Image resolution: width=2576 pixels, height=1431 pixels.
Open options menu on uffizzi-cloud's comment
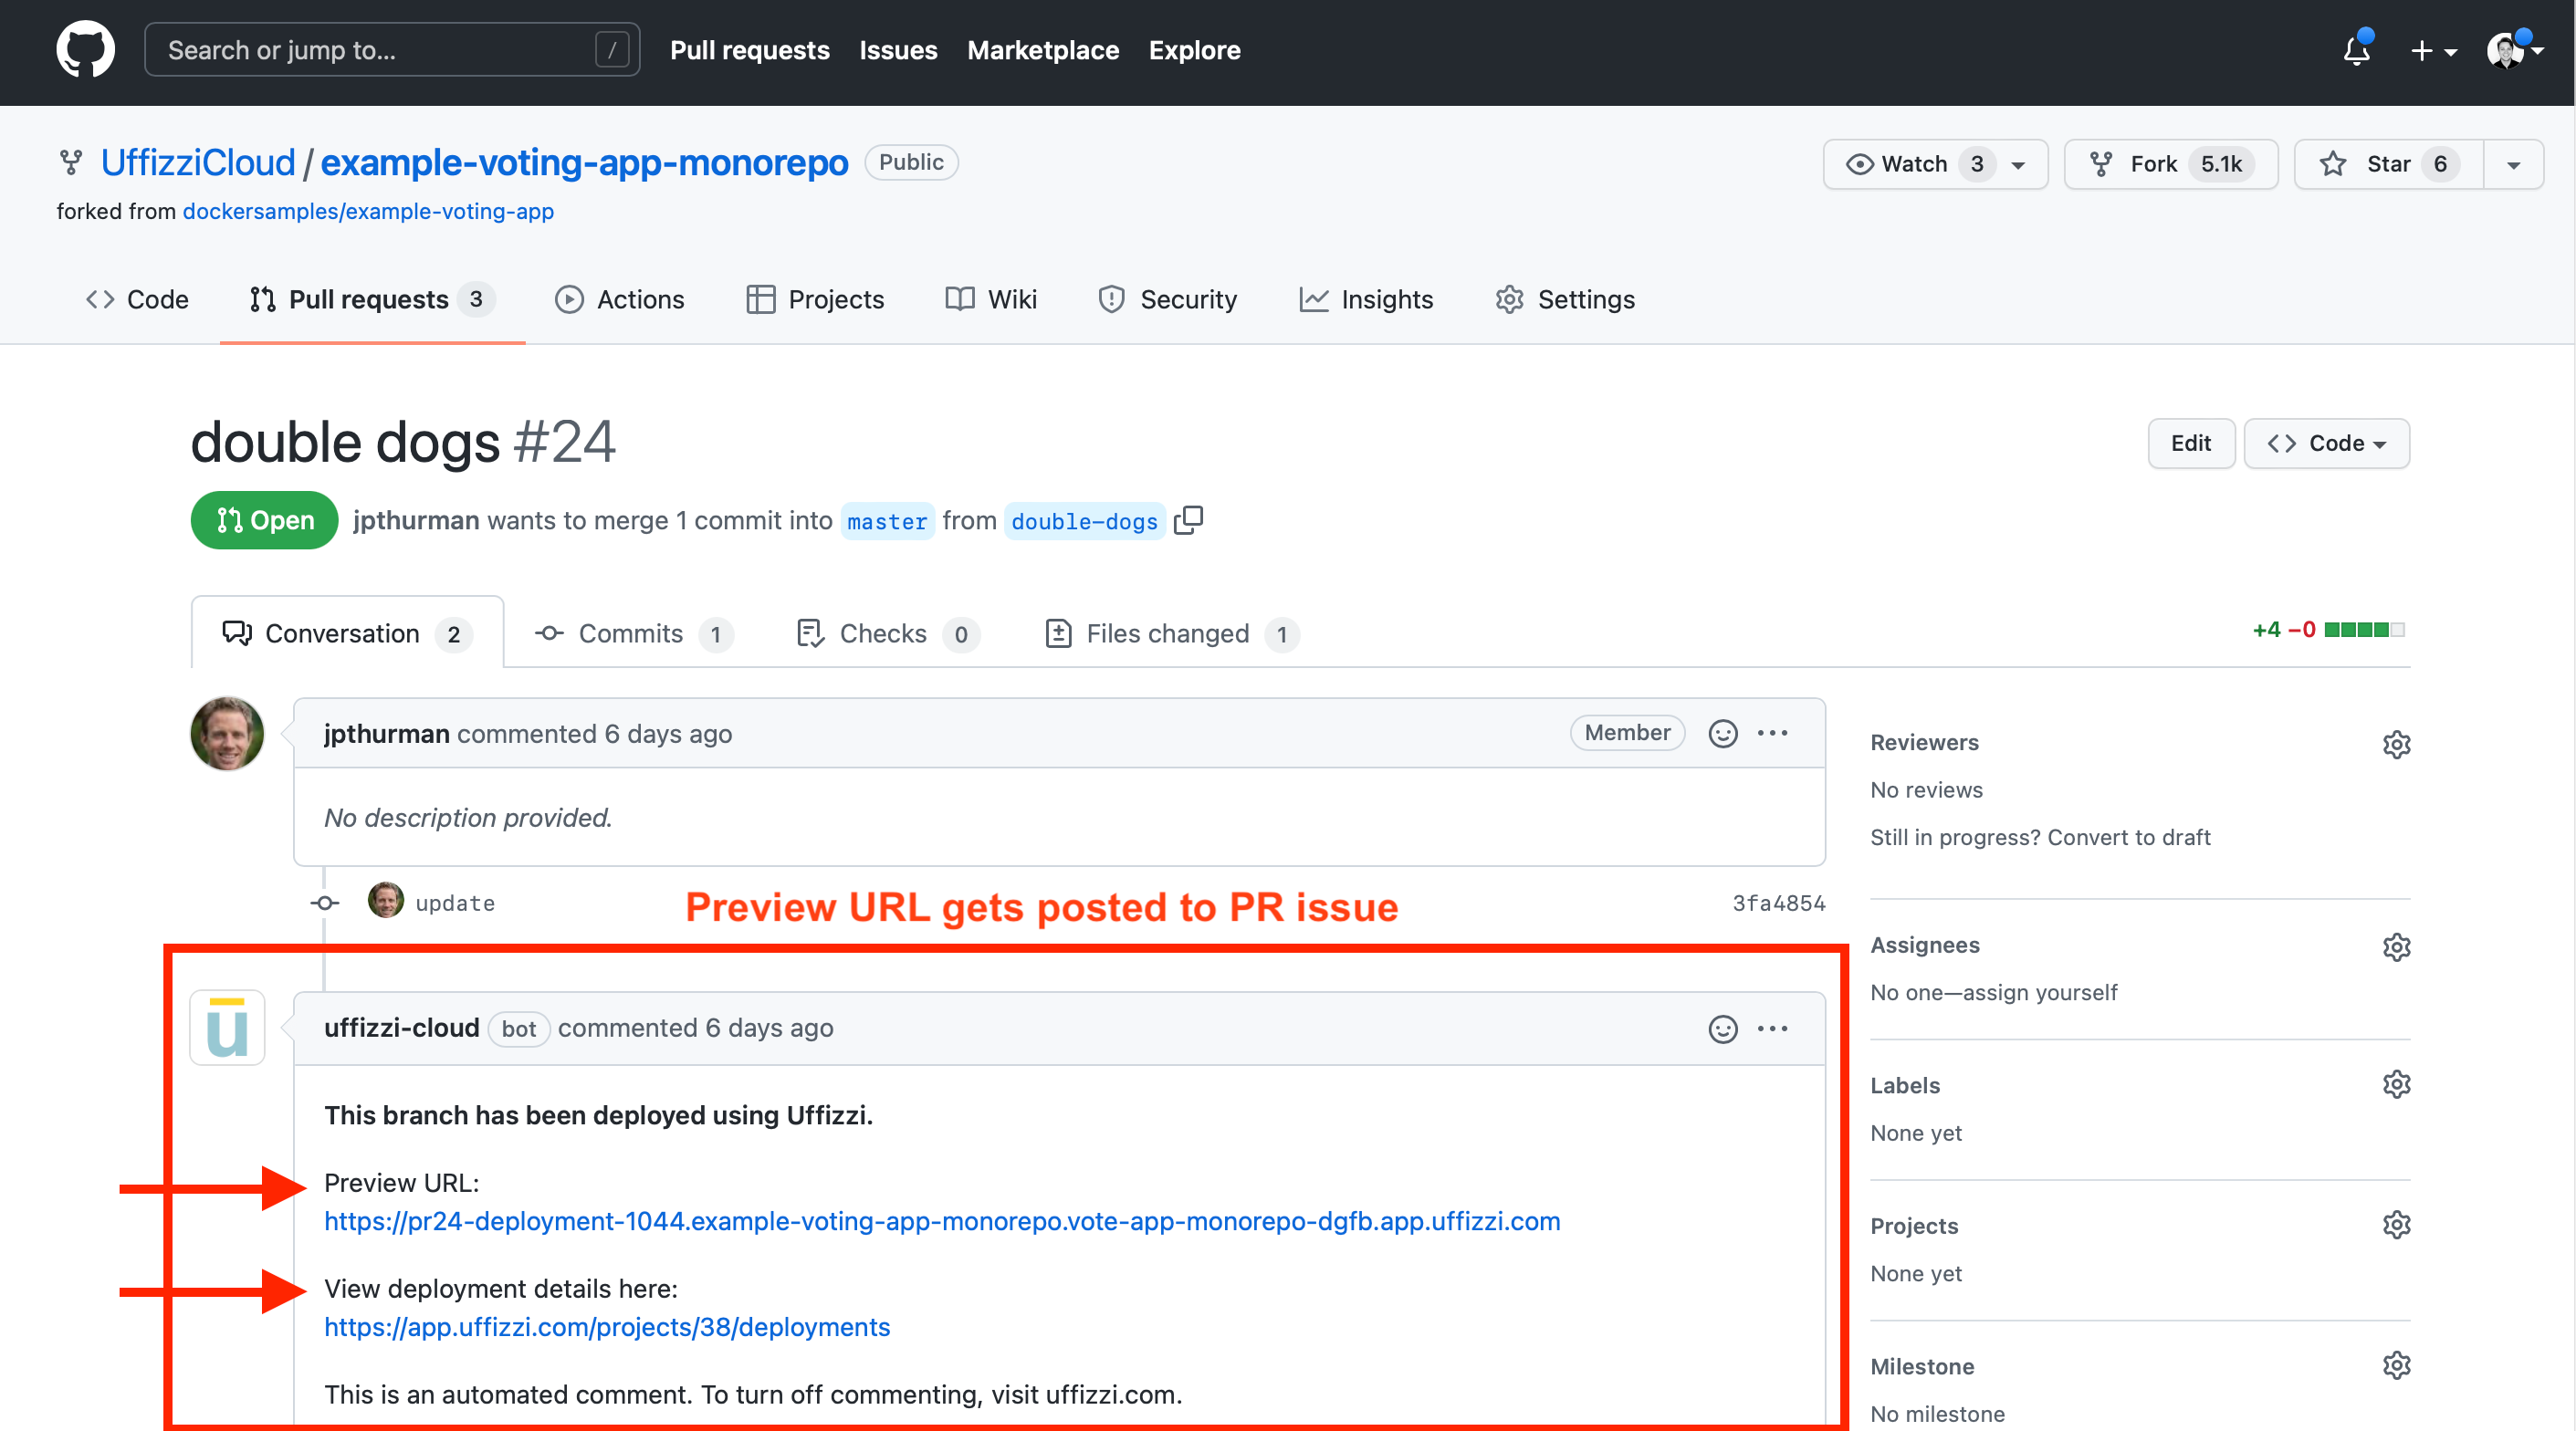1772,1028
